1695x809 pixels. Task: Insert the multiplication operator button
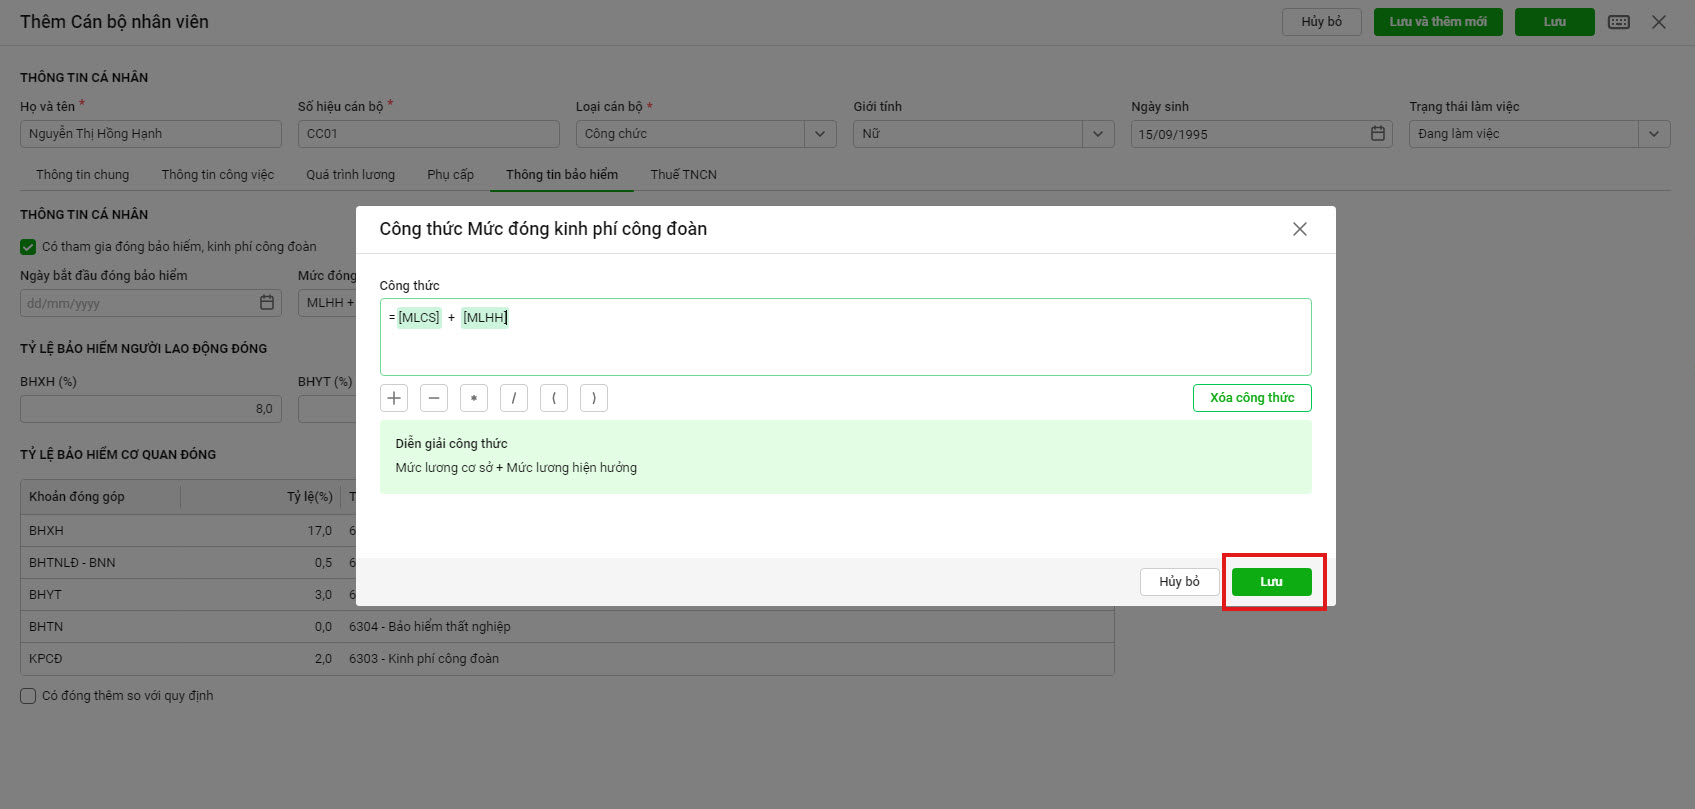click(x=474, y=398)
